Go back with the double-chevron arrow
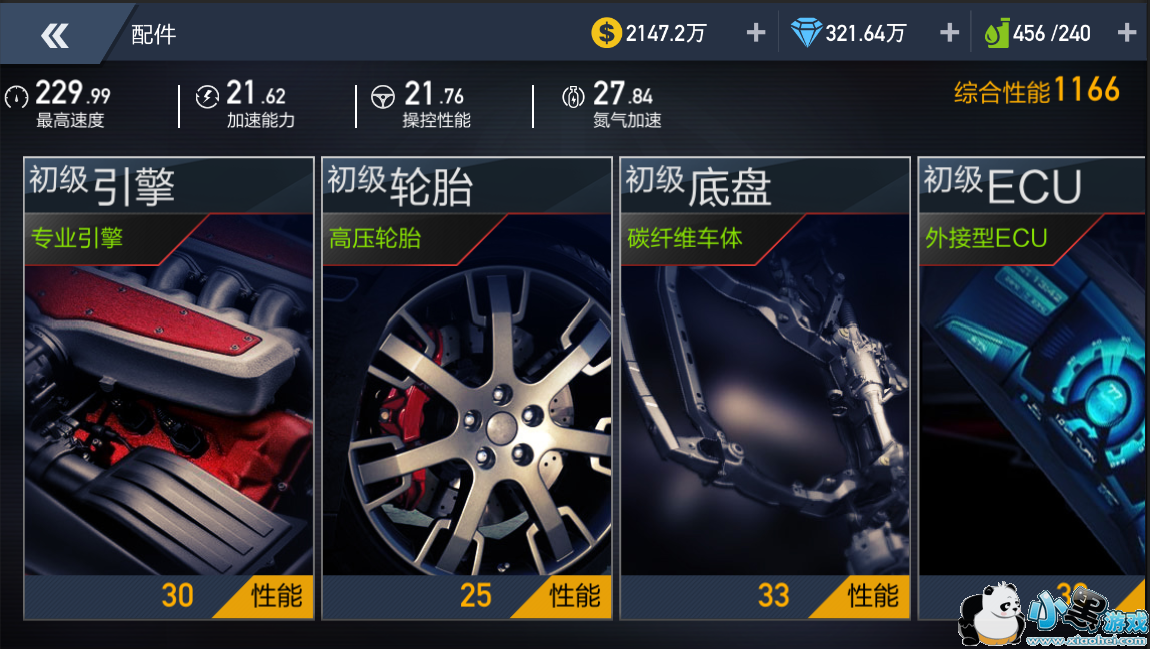1150x649 pixels. (x=55, y=35)
